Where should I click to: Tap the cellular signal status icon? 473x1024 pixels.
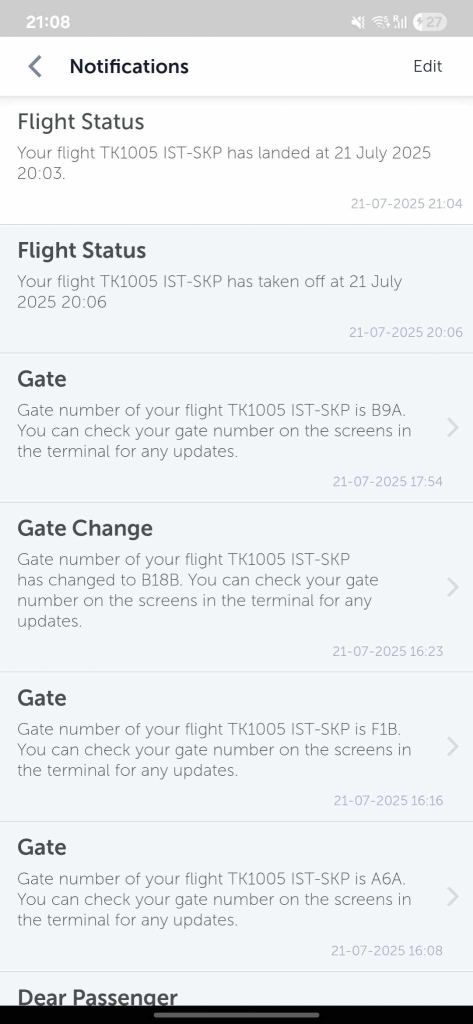click(400, 22)
